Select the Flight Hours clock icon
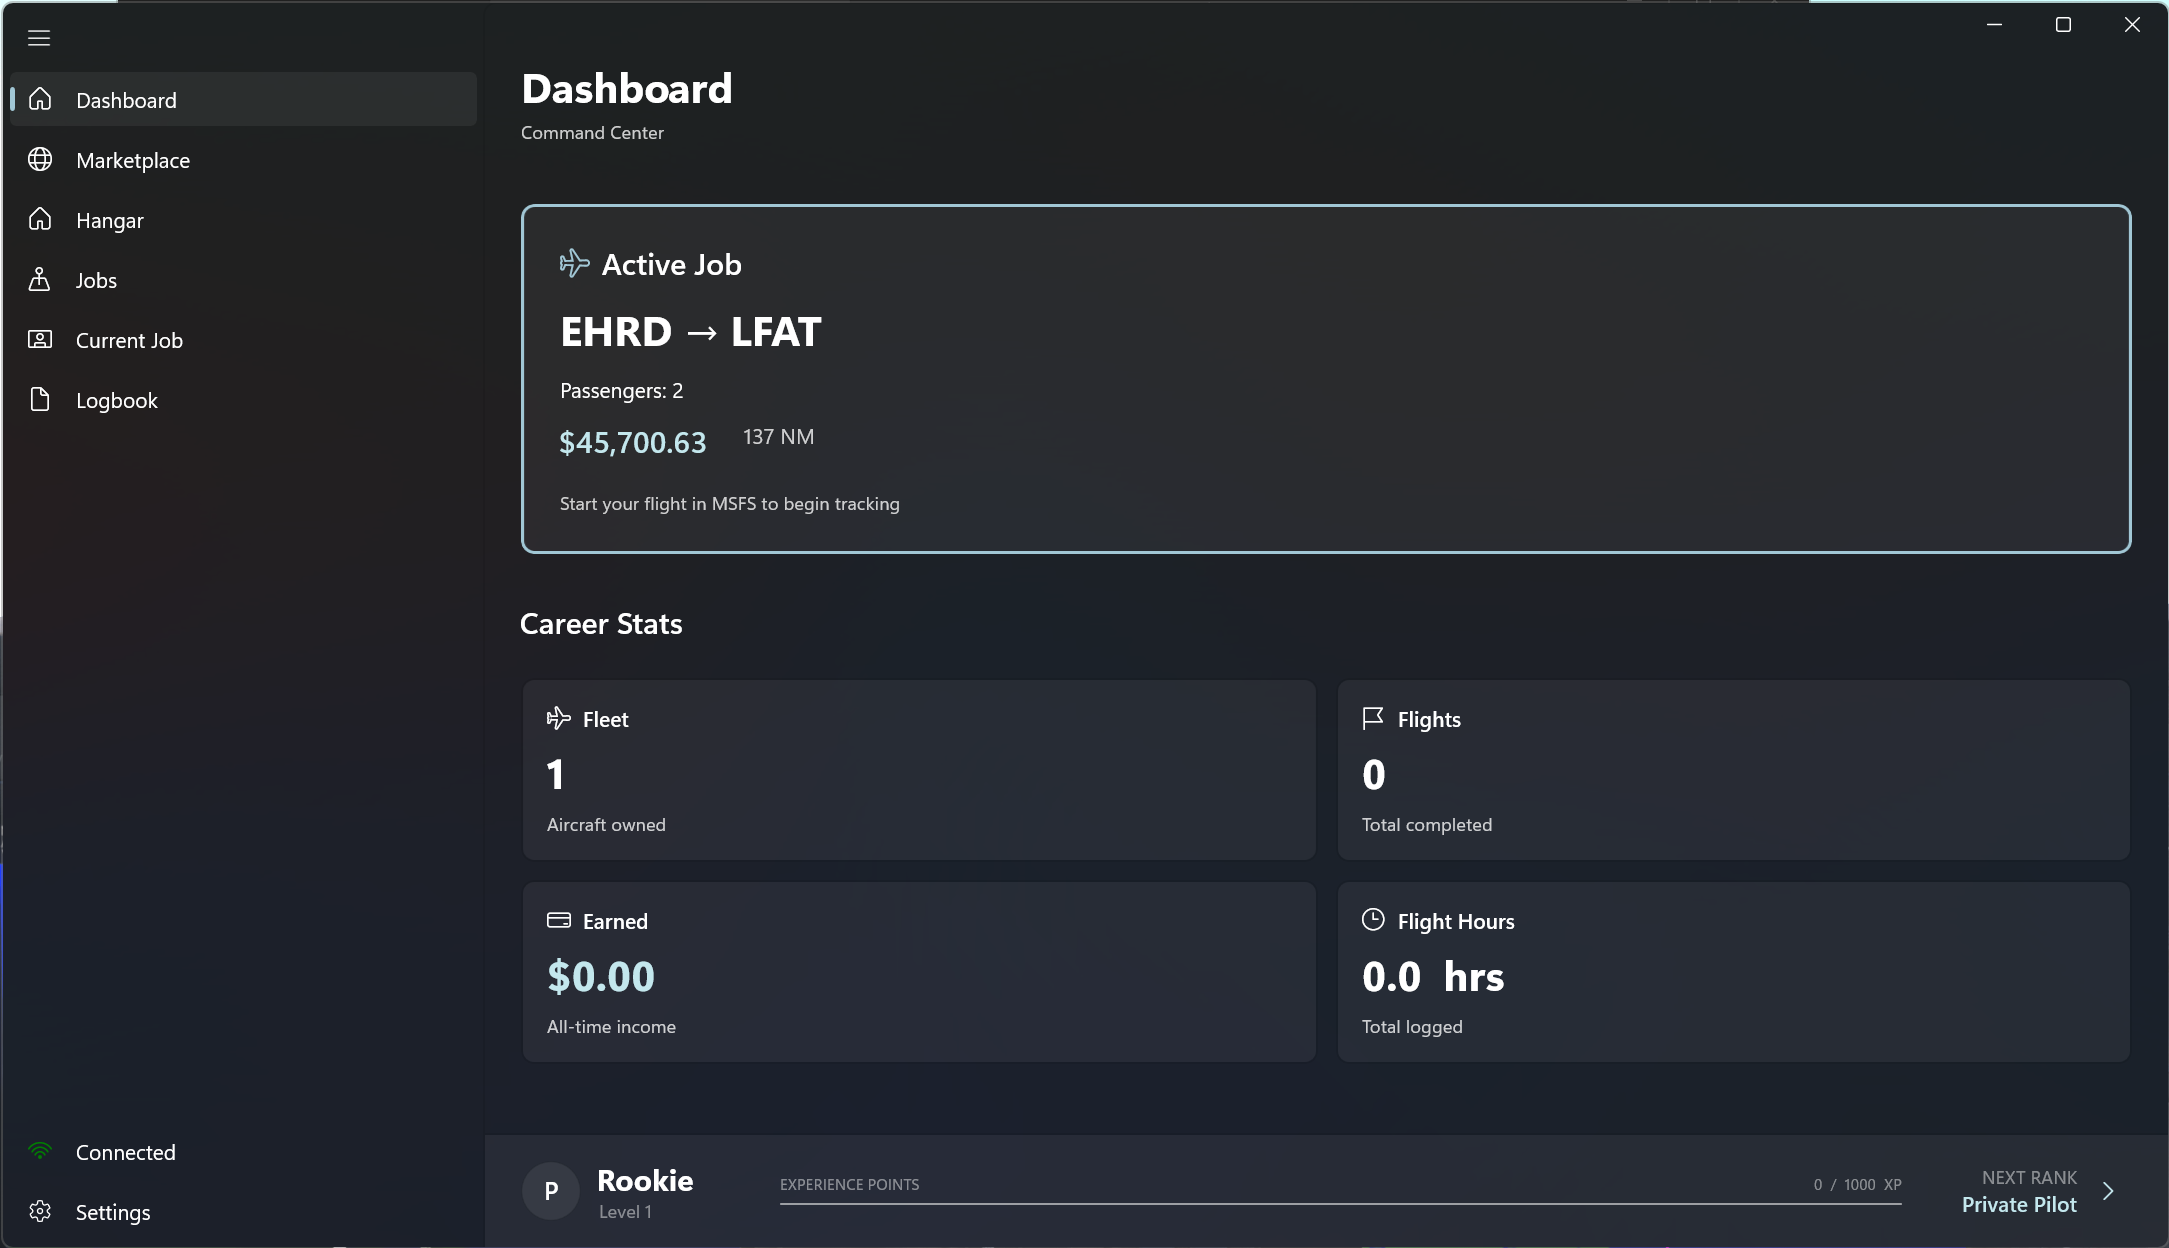 (x=1373, y=919)
